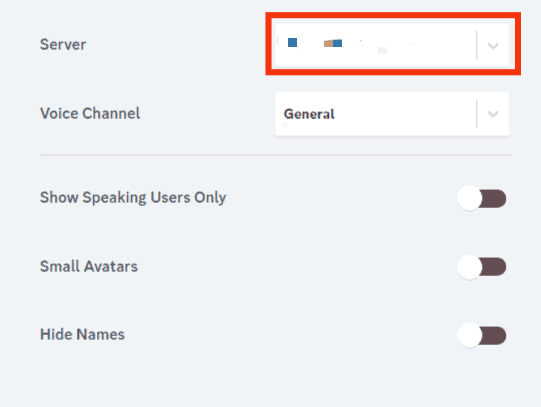Enable the Small Avatars switch
Viewport: 541px width, 407px height.
(x=482, y=267)
